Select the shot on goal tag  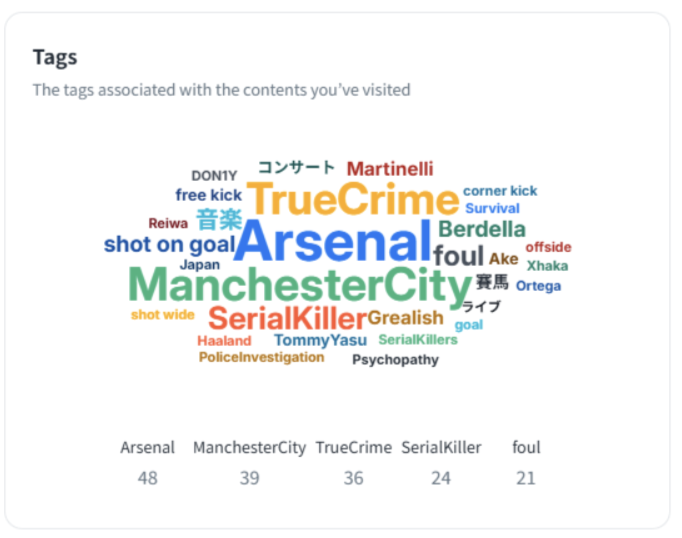point(169,244)
